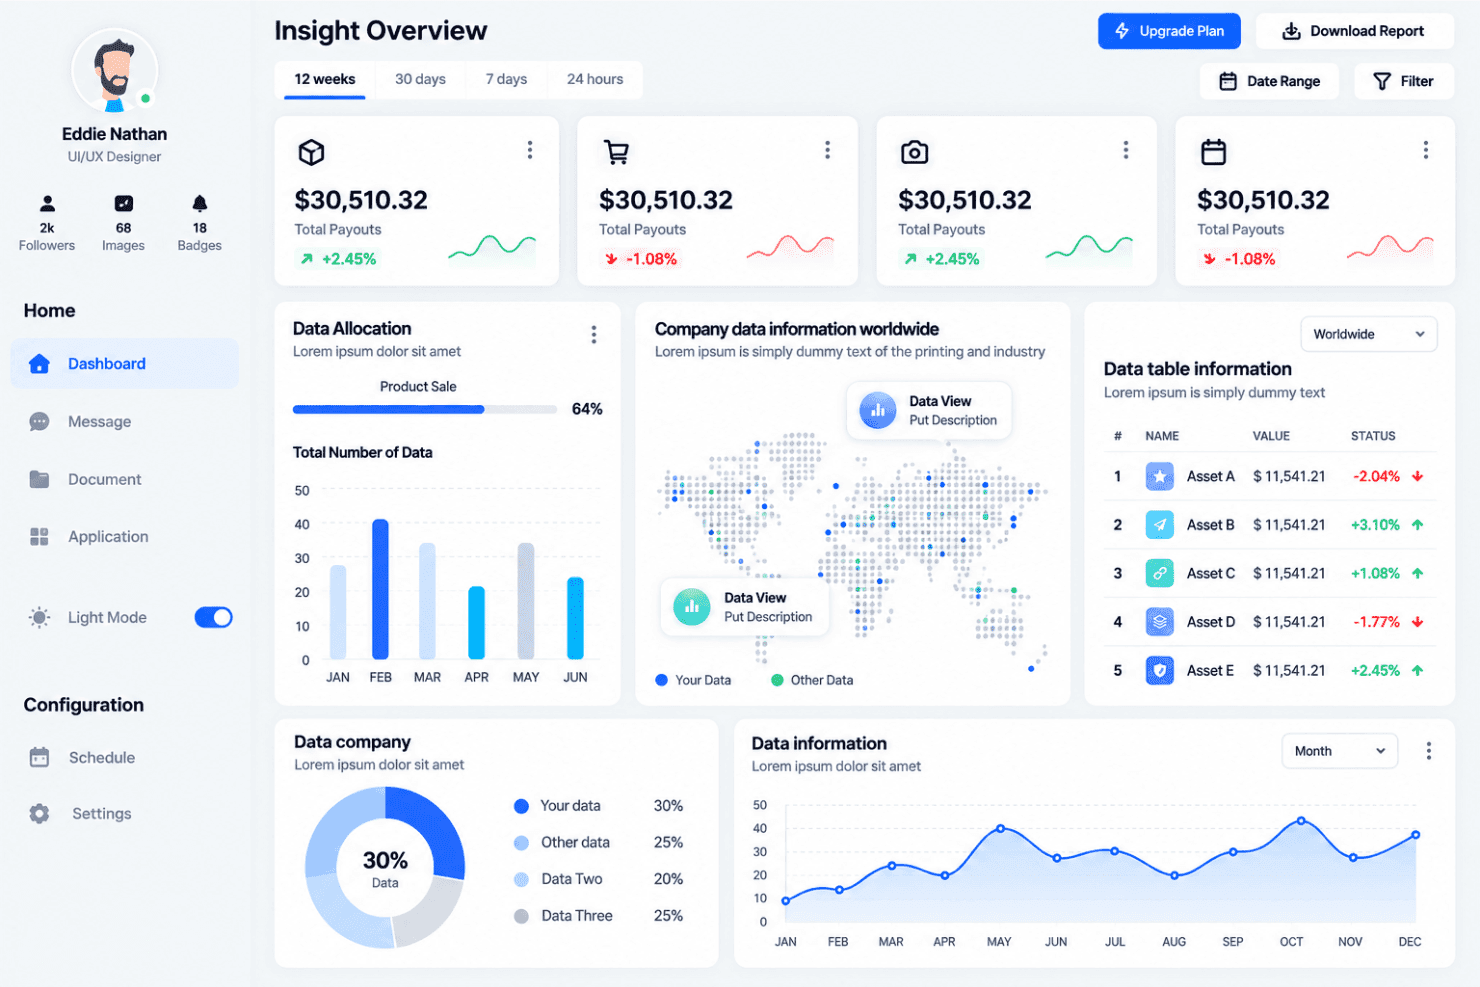The image size is (1480, 987).
Task: Click the Asset E shield icon
Action: pyautogui.click(x=1159, y=670)
